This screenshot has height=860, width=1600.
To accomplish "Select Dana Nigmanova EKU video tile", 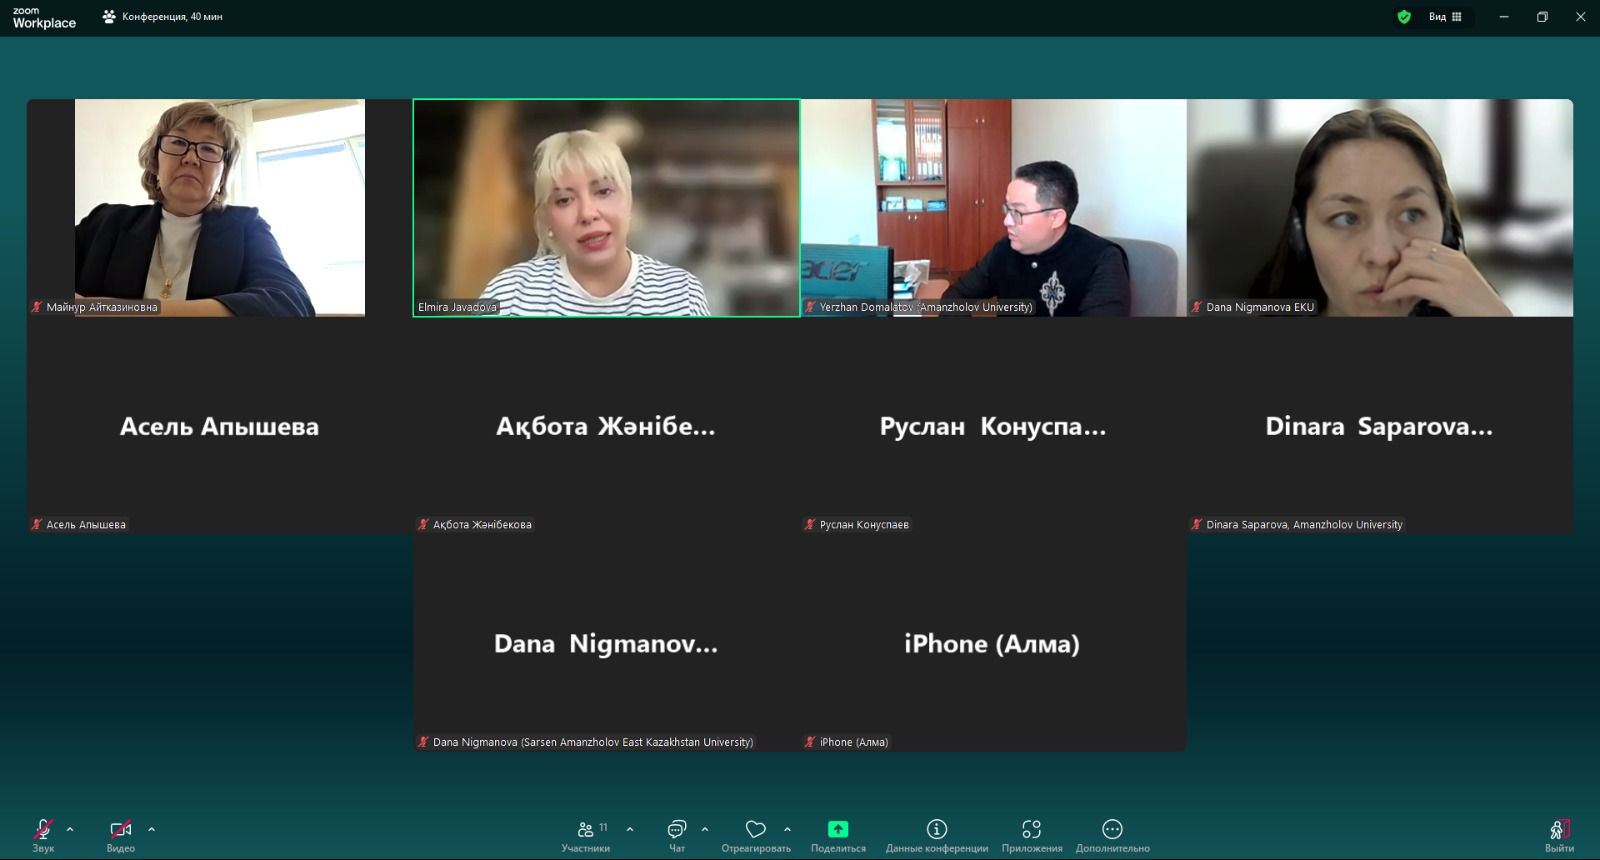I will [x=1380, y=208].
